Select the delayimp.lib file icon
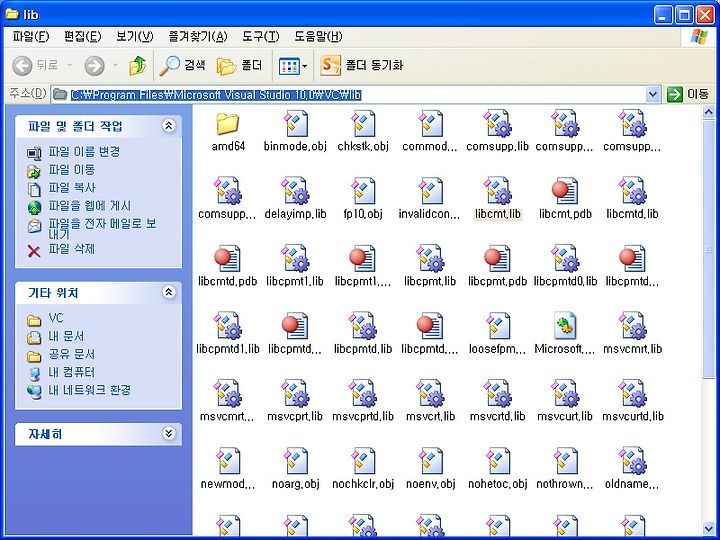720x540 pixels. click(295, 191)
